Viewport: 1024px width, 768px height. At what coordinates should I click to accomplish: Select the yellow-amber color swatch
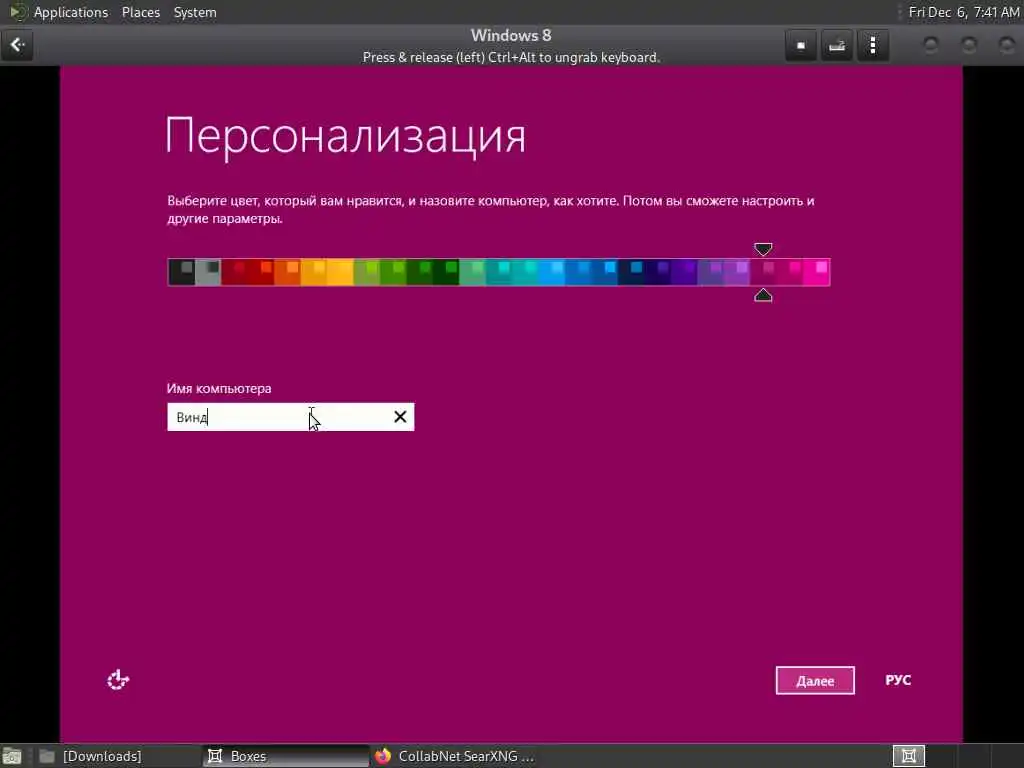click(x=340, y=272)
